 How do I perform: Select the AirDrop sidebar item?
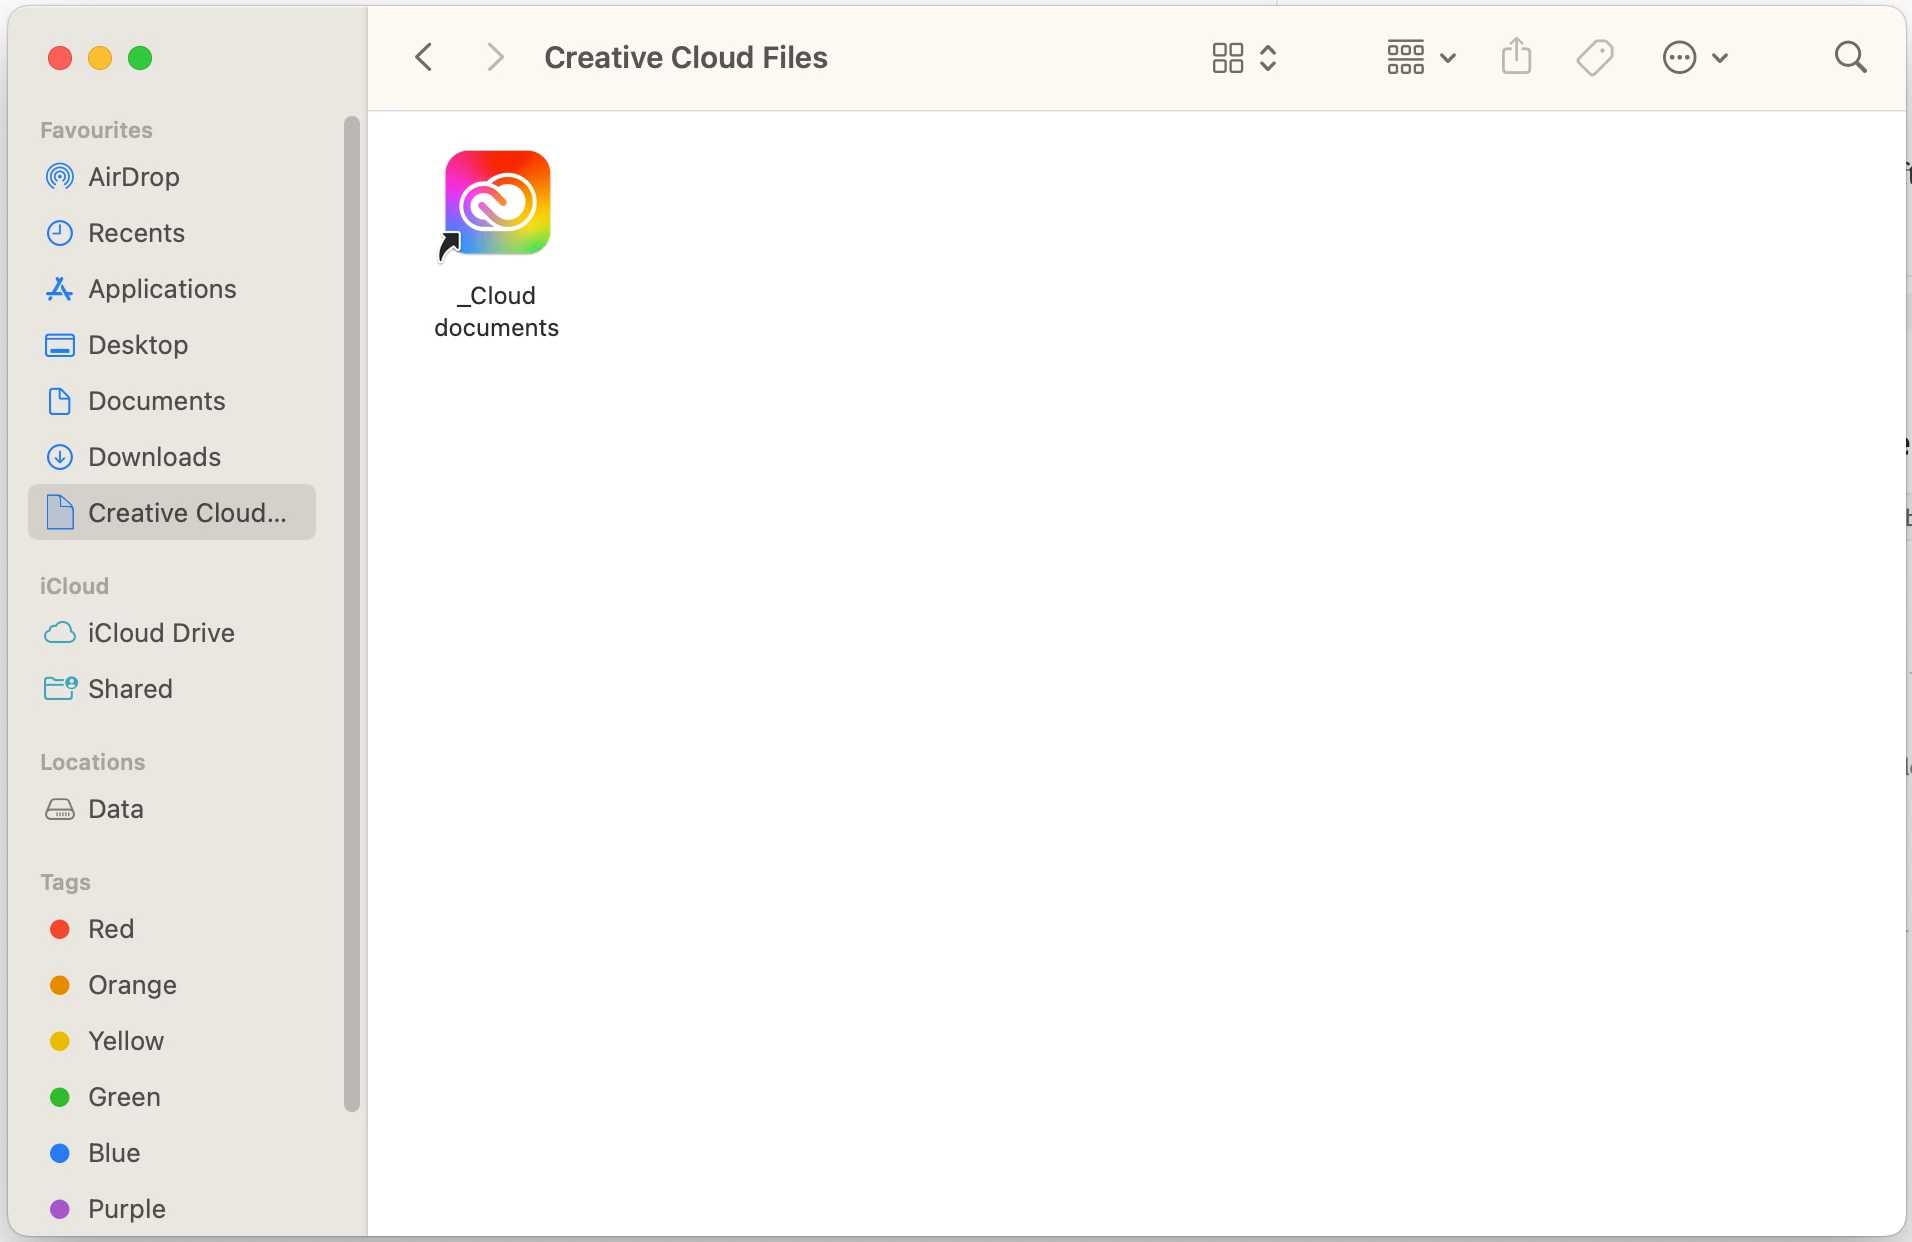pyautogui.click(x=172, y=177)
